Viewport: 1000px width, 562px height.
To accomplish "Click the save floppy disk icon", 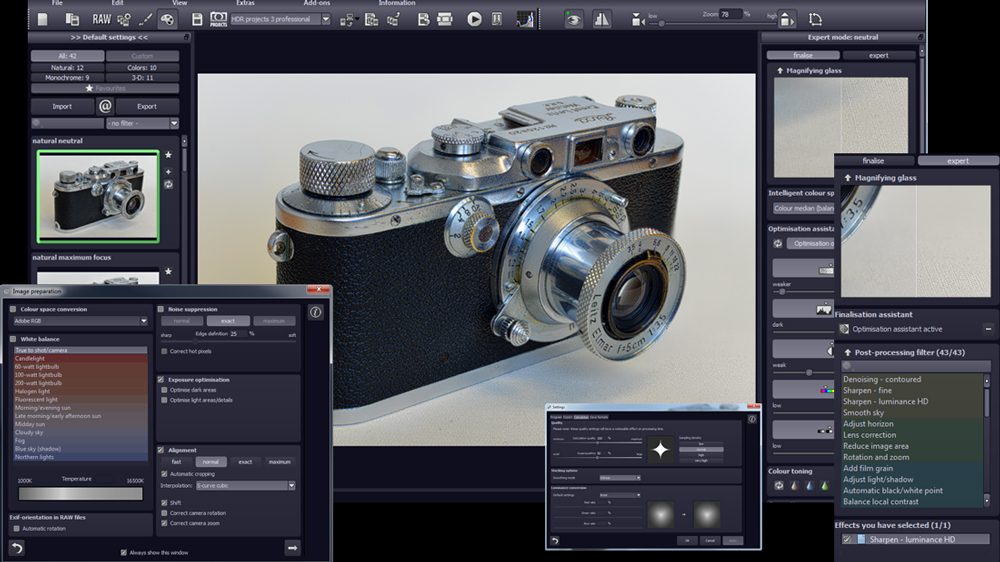I will coord(197,19).
